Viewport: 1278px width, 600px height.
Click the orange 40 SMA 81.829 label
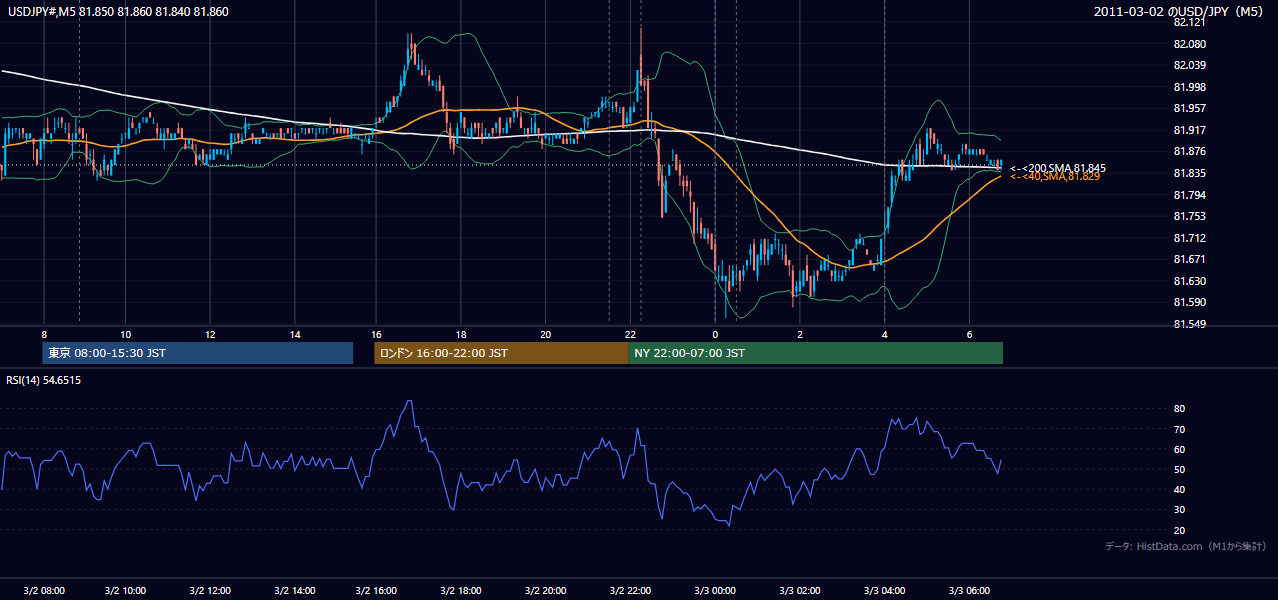coord(1055,177)
